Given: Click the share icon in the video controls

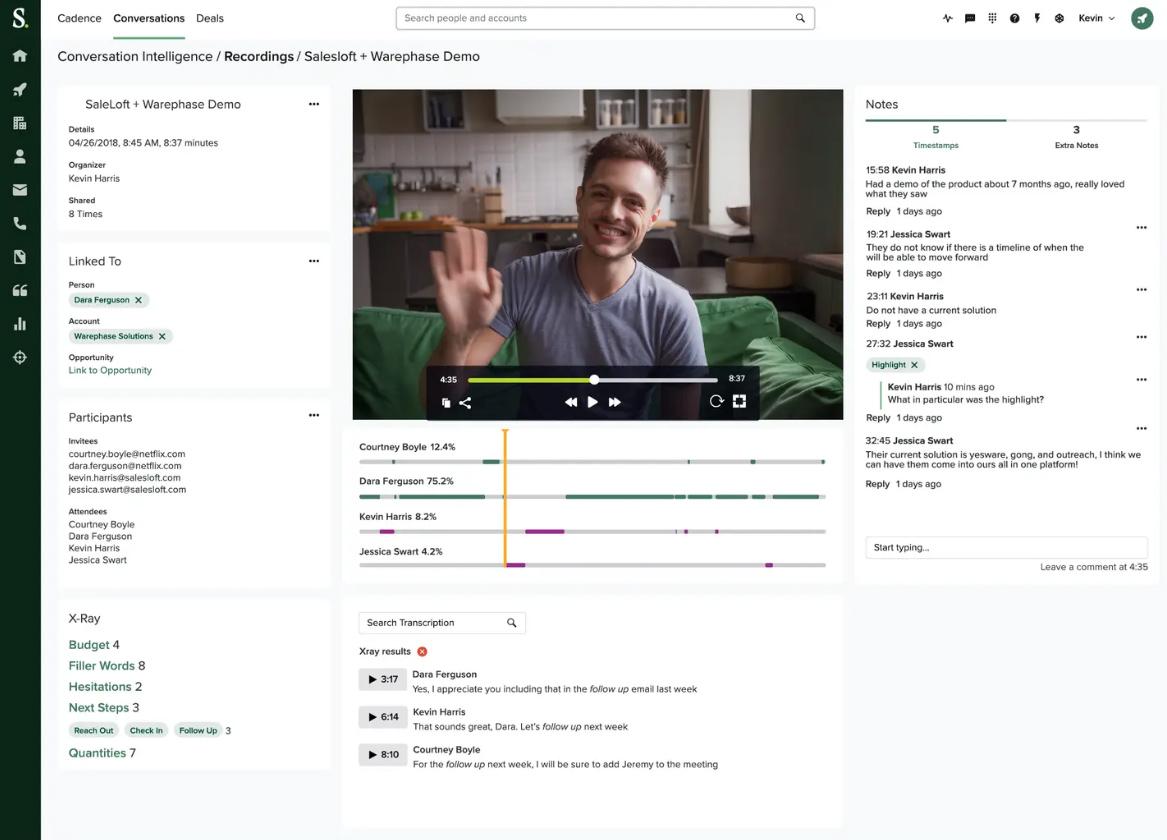Looking at the screenshot, I should 465,403.
